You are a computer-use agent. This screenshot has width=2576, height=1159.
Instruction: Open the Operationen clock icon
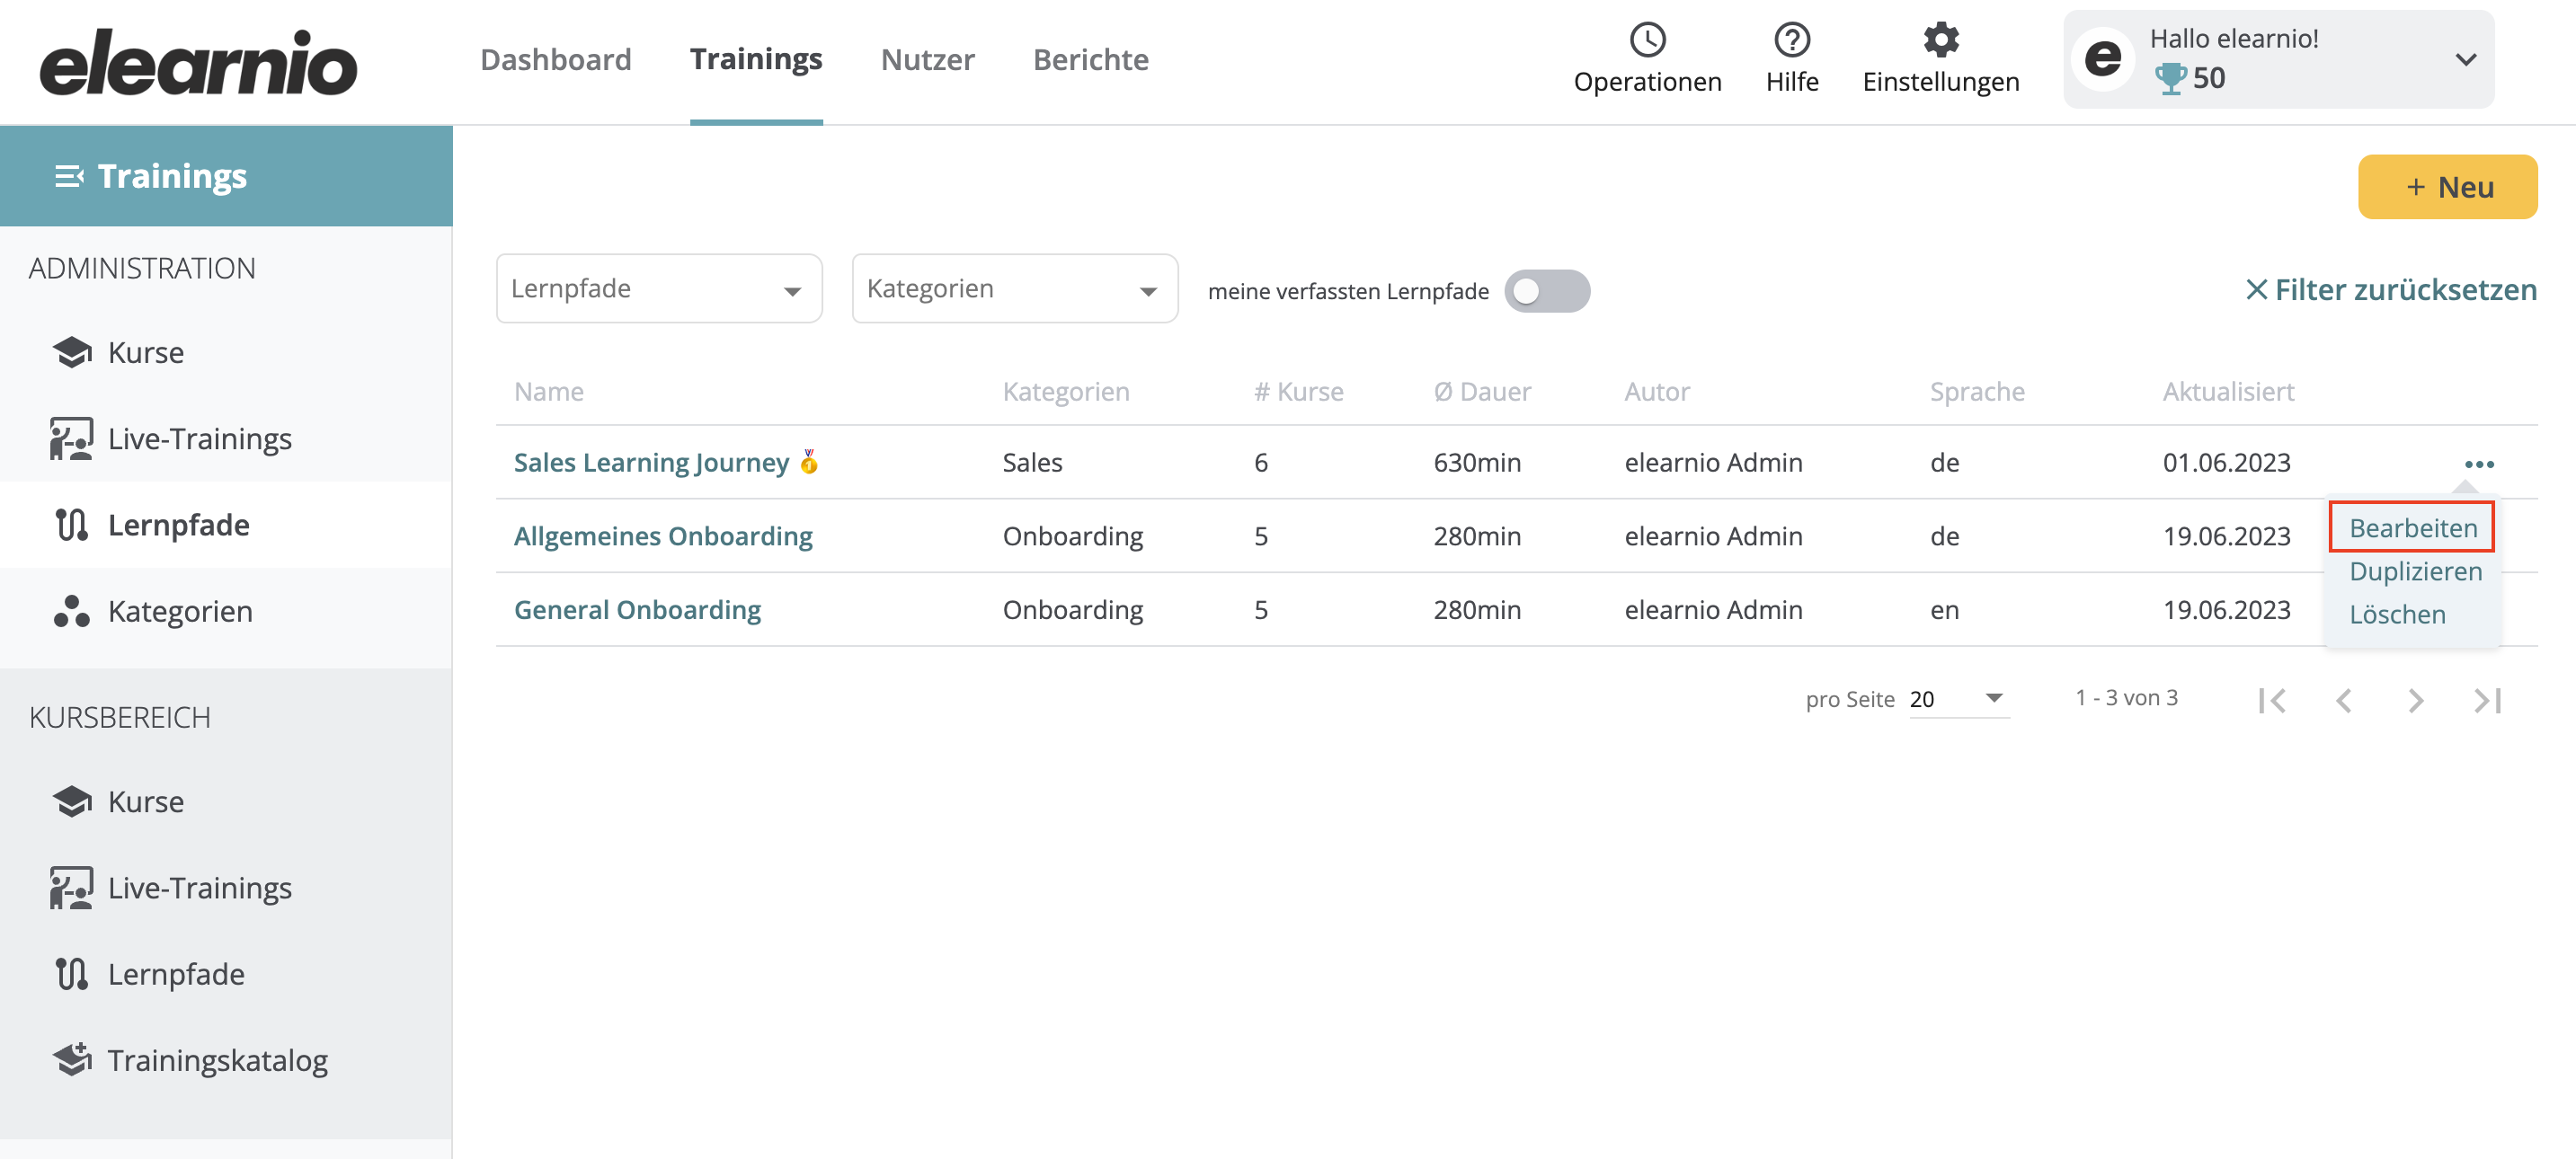(1647, 40)
